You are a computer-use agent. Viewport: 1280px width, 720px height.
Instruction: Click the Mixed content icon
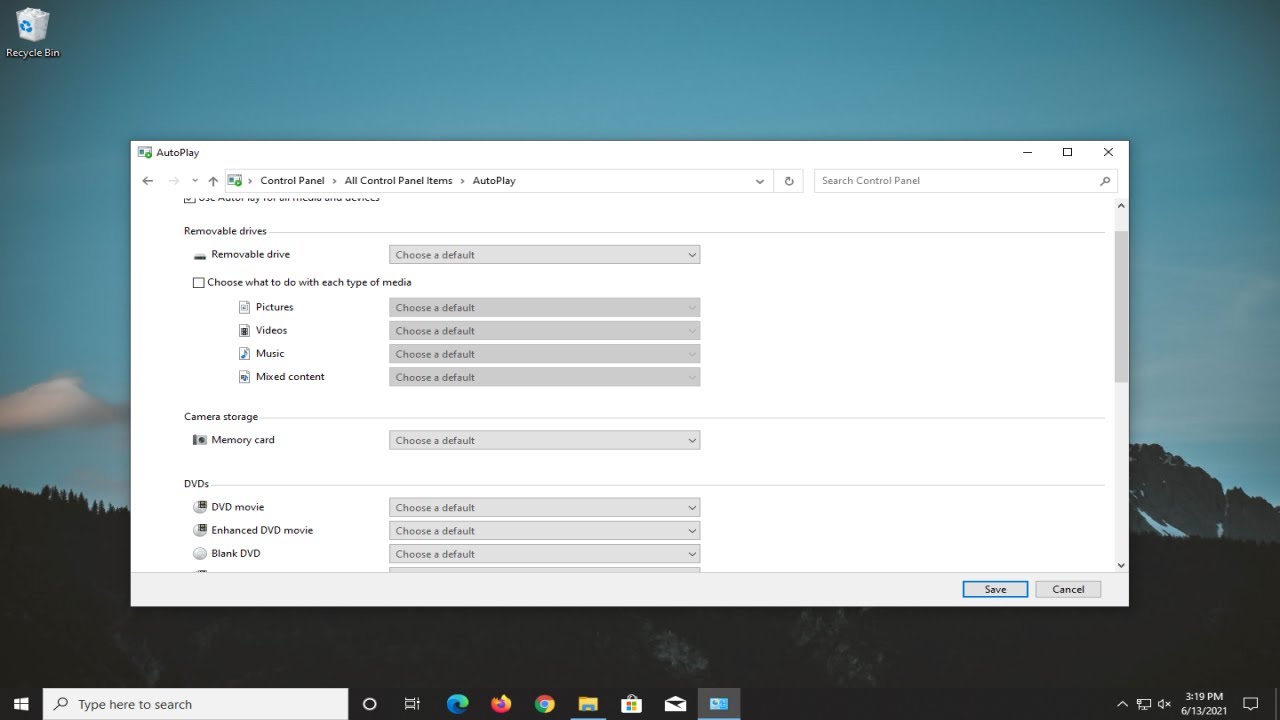pos(244,377)
